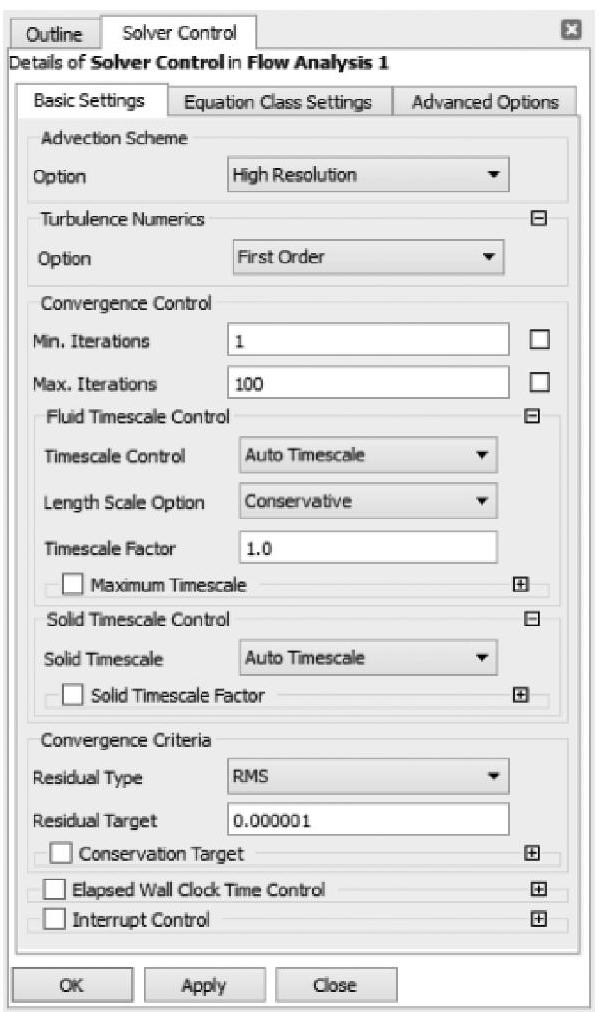This screenshot has width=608, height=1012.
Task: Expand the Interrupt Control section
Action: pos(538,919)
